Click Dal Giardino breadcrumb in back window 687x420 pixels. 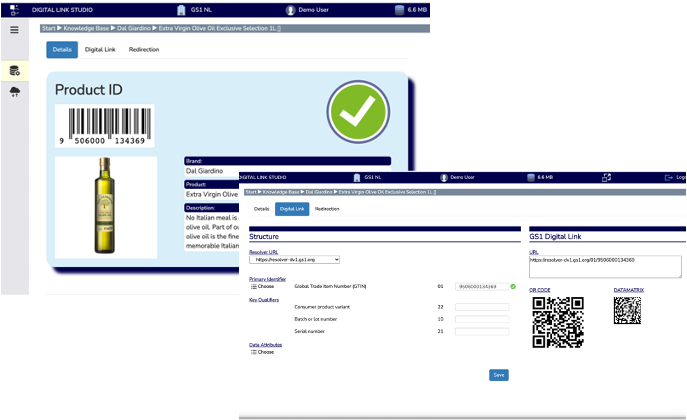point(134,28)
